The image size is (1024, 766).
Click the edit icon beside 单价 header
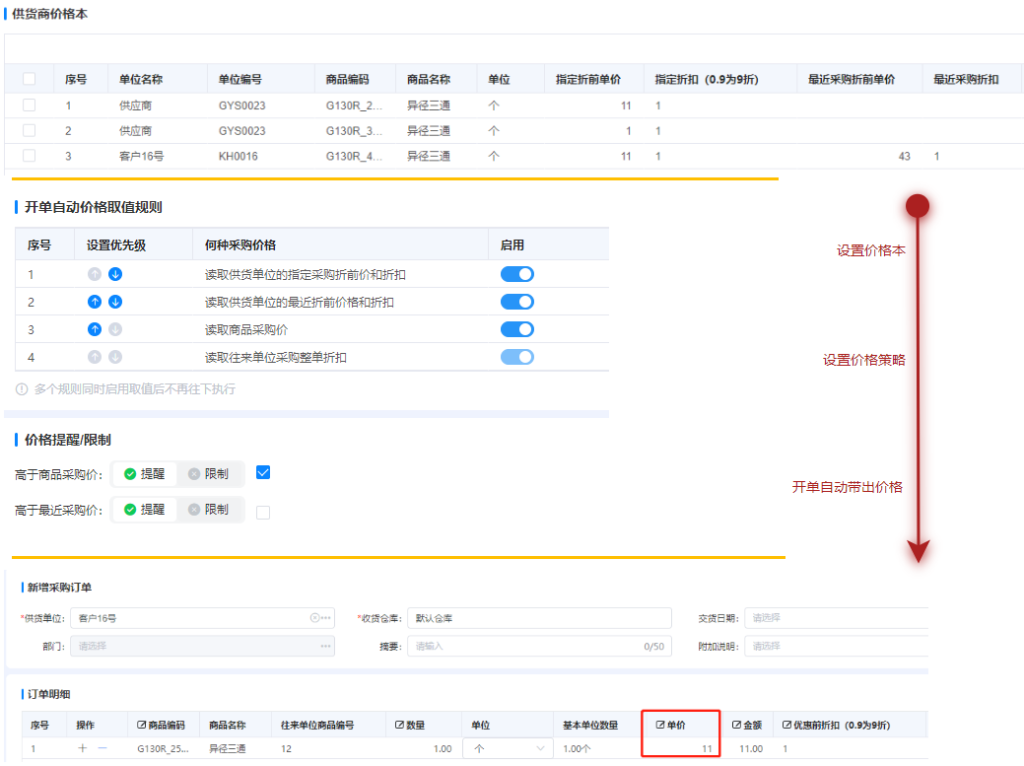(659, 724)
